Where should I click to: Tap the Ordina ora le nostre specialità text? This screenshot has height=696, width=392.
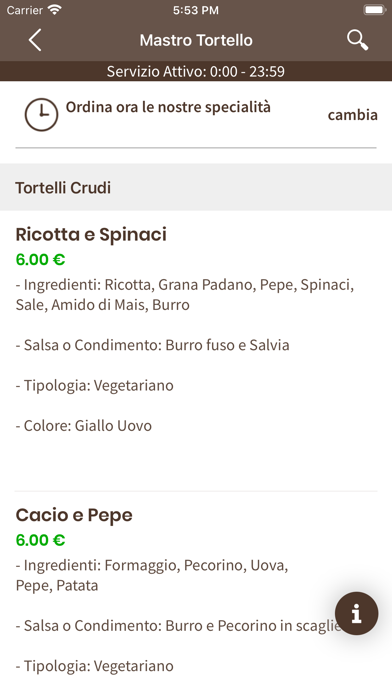(x=168, y=107)
